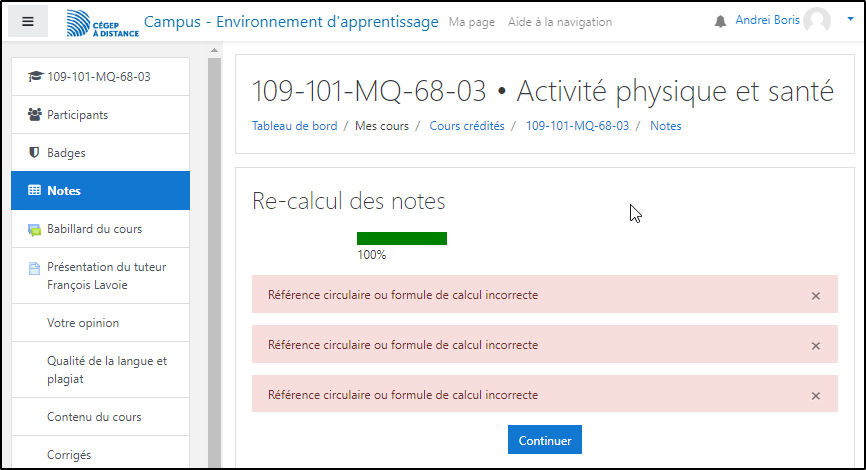Open Babillard du cours forum
866x470 pixels.
tap(94, 229)
